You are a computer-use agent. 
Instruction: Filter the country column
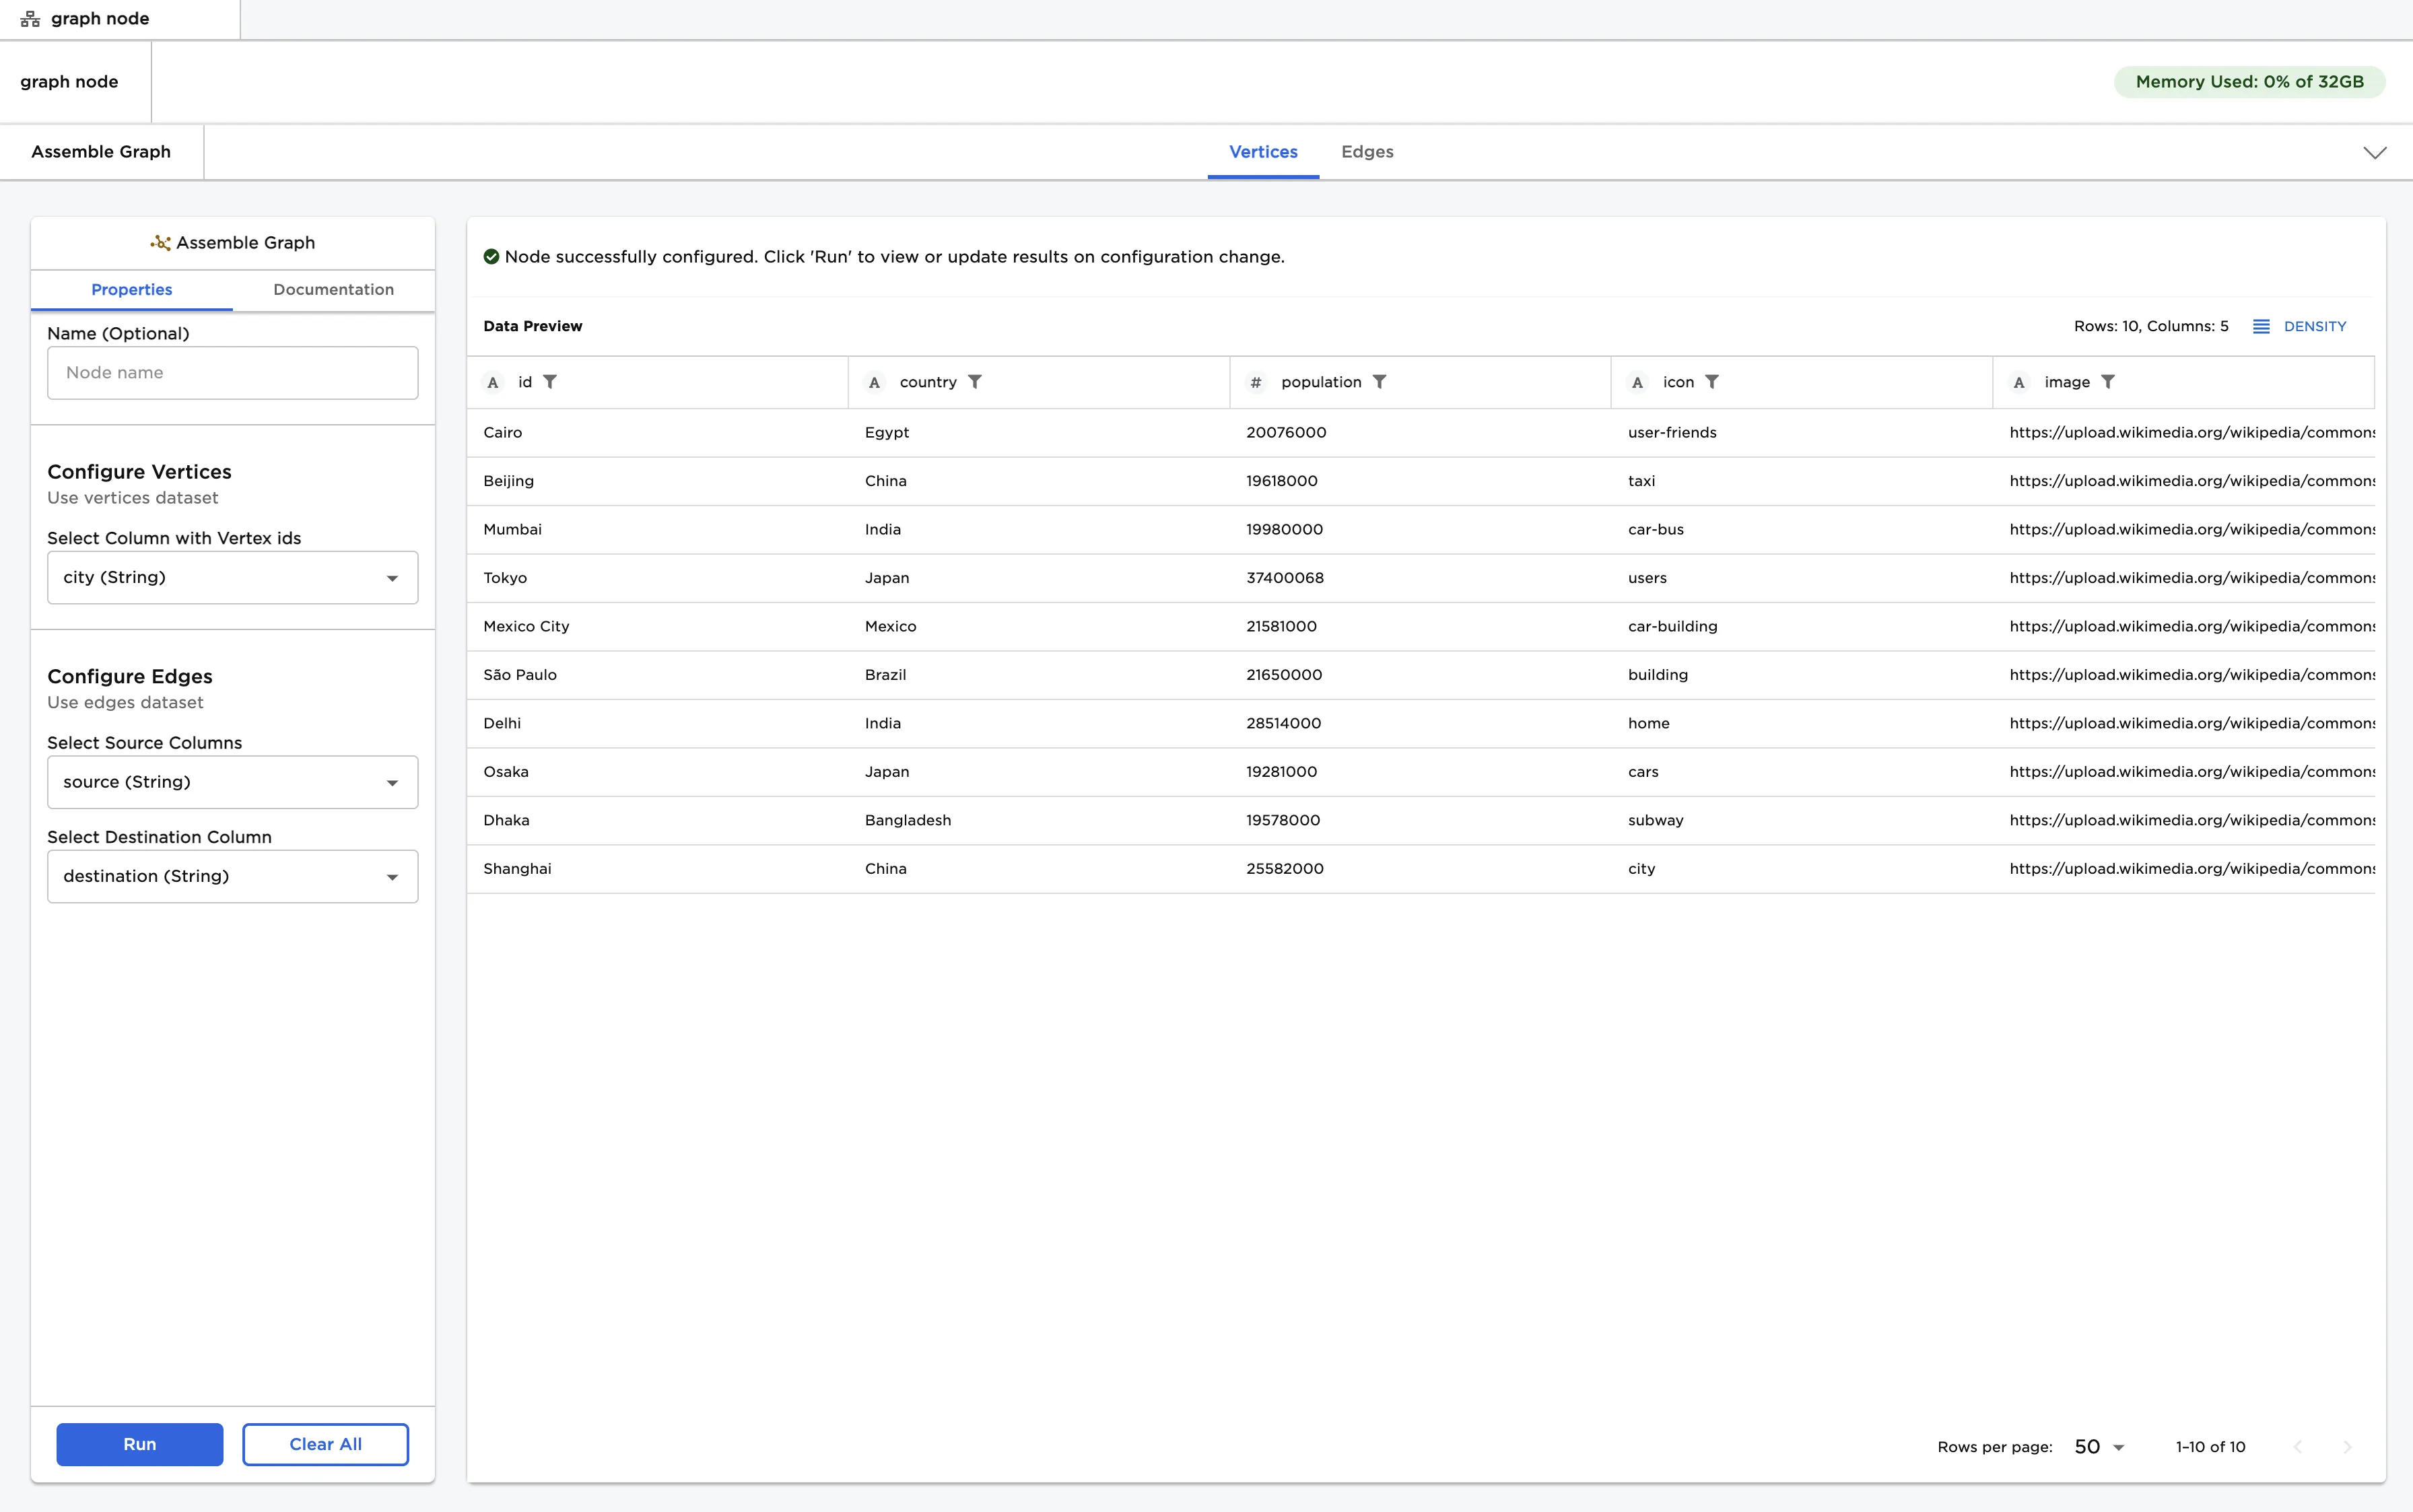point(975,382)
